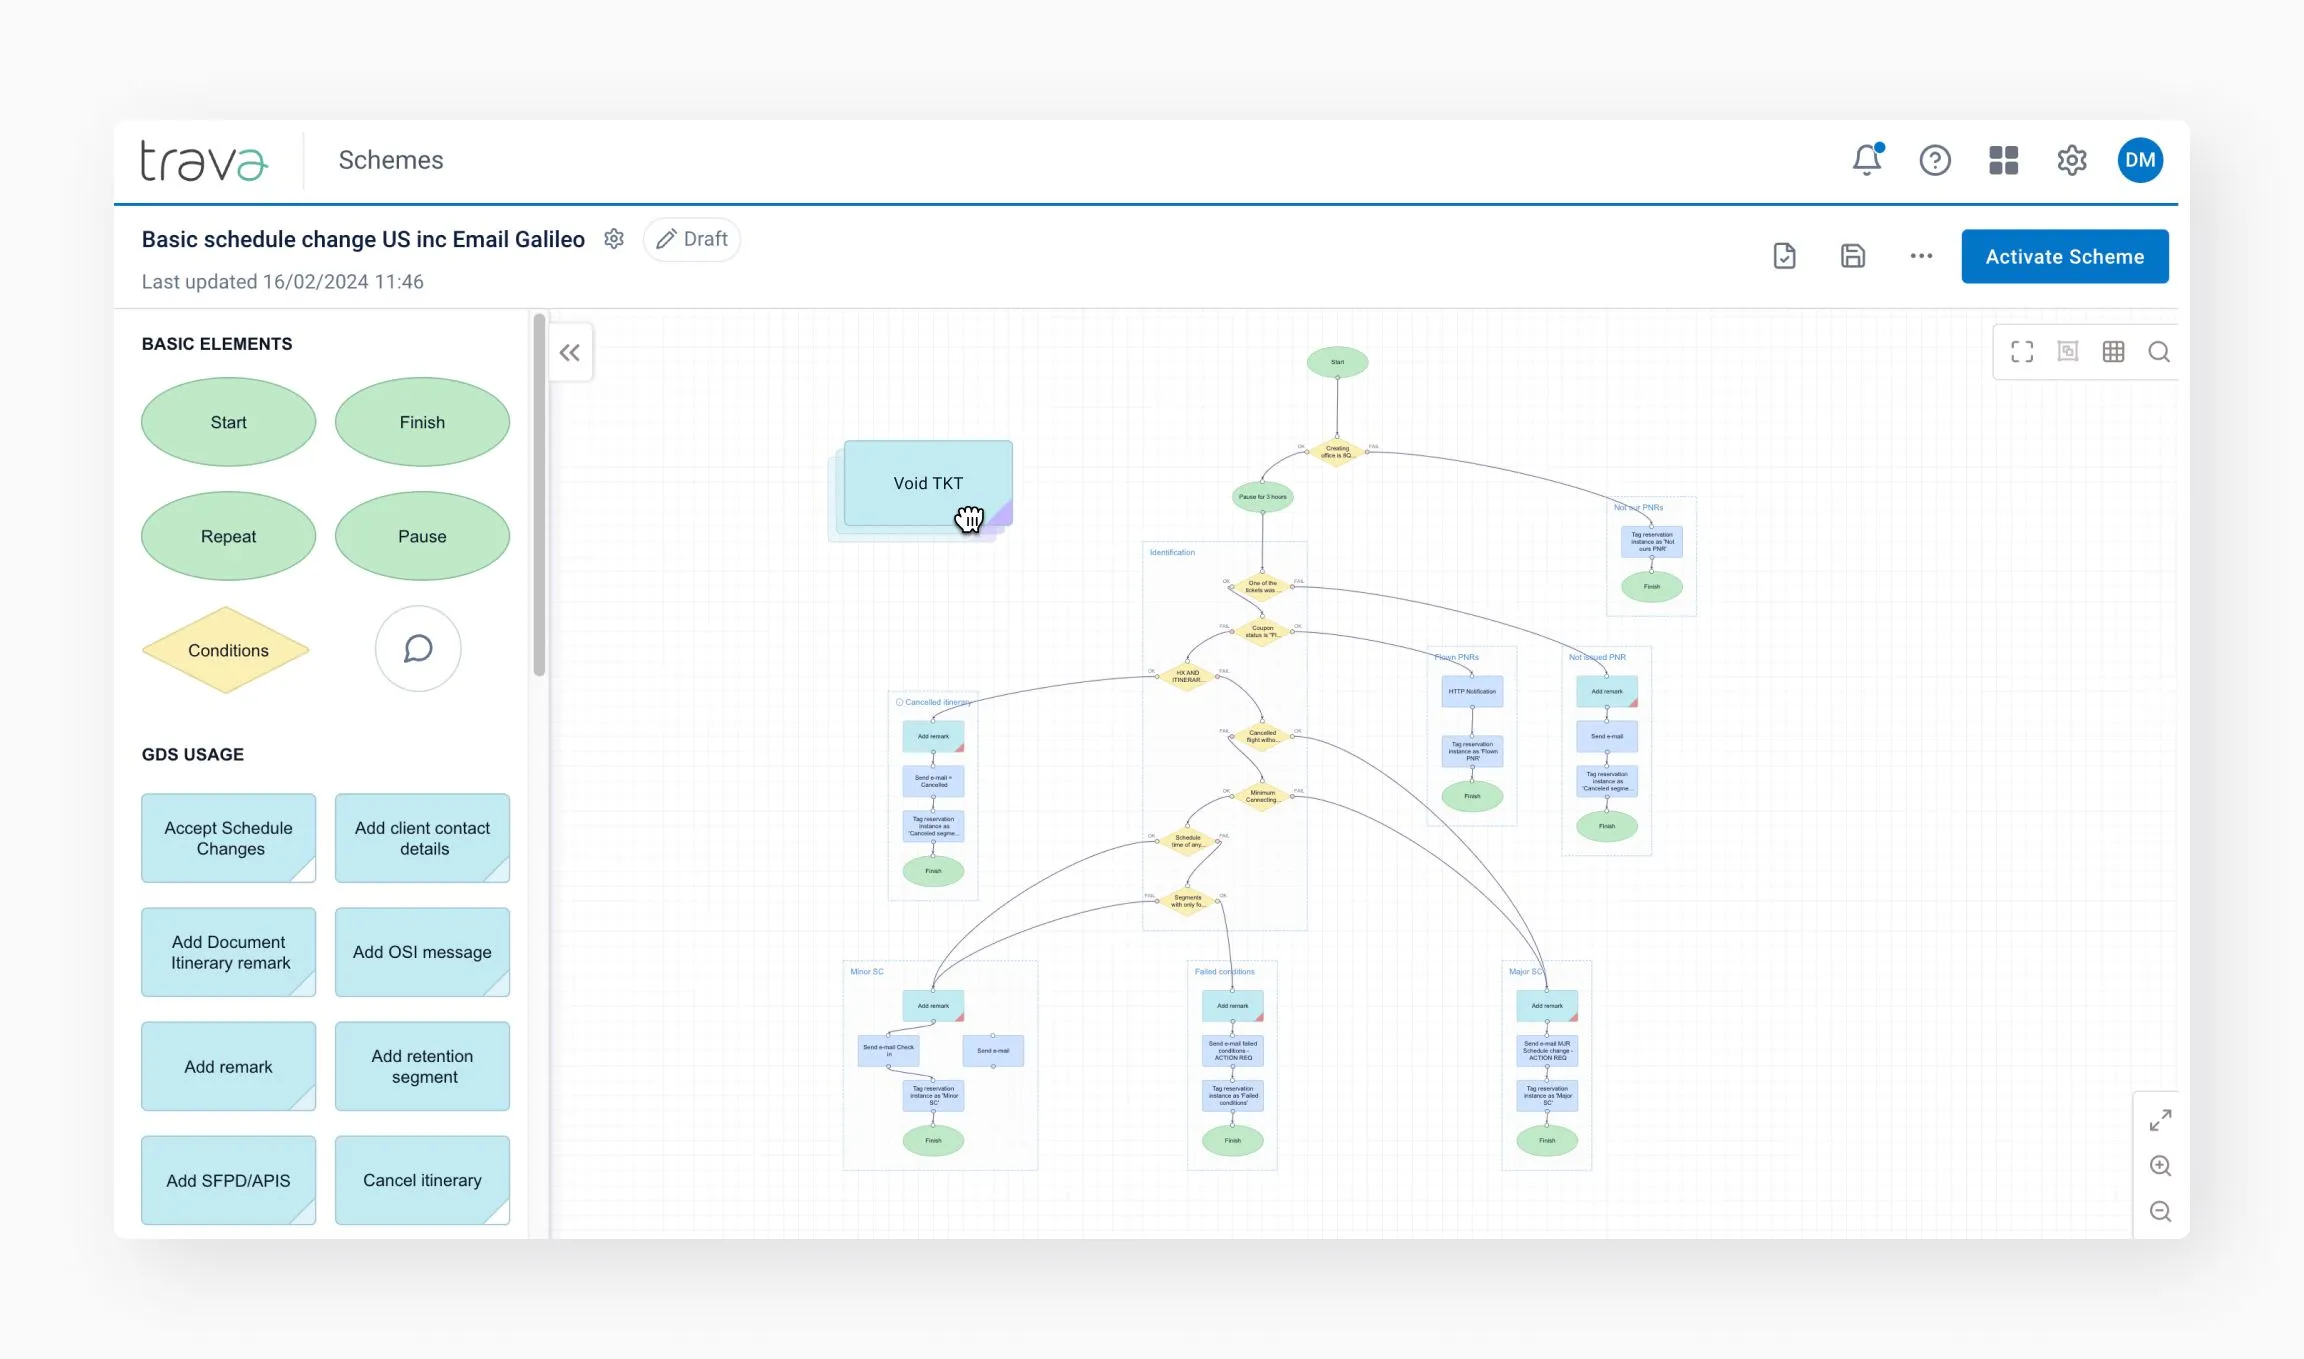Click the elements panel scrollbar
Viewport: 2304px width, 1359px height.
point(539,495)
